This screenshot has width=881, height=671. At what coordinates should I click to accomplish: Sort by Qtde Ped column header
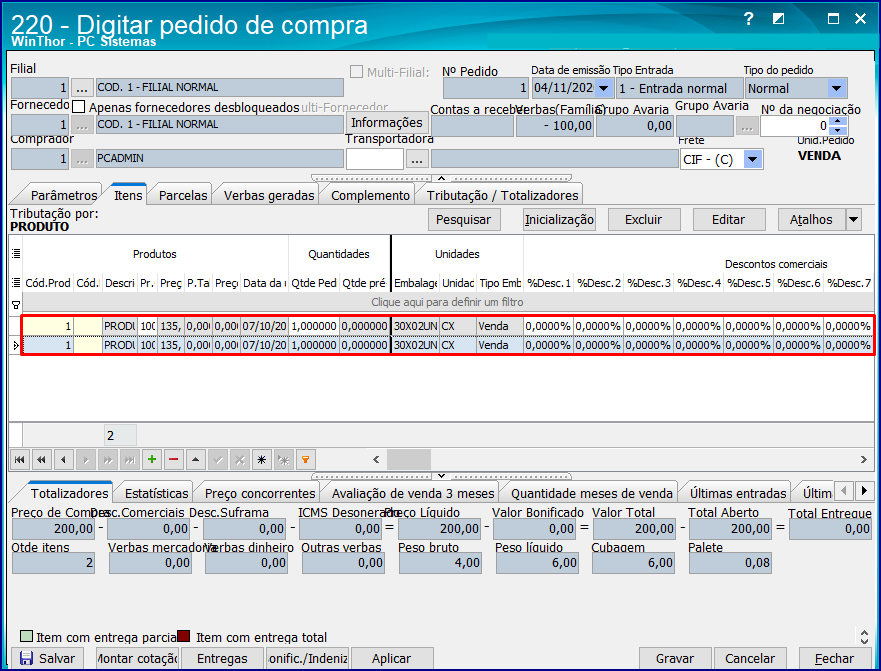pyautogui.click(x=314, y=283)
